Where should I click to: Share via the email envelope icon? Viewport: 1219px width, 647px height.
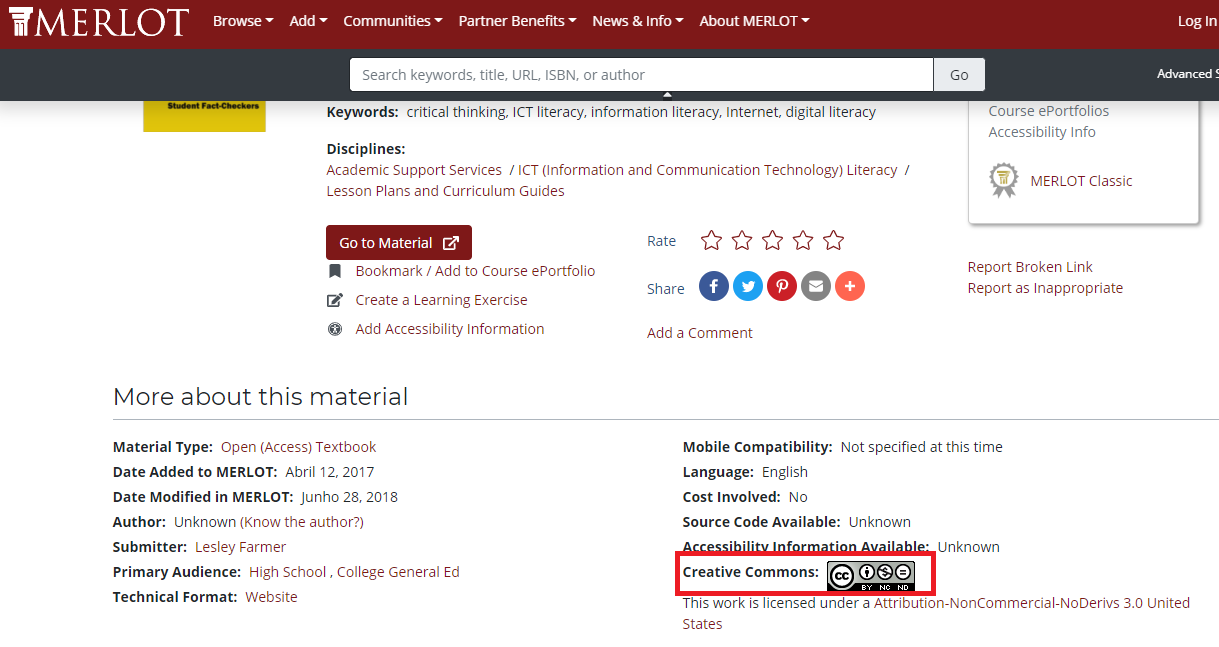tap(815, 287)
